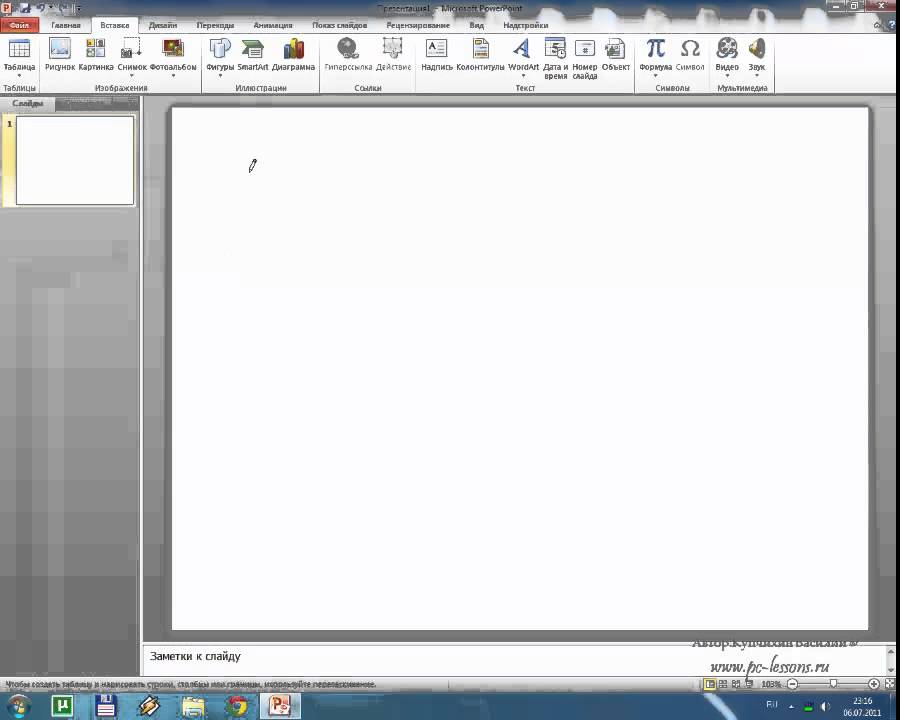Expand the Видео dropdown arrow
Image resolution: width=900 pixels, height=720 pixels.
727,76
